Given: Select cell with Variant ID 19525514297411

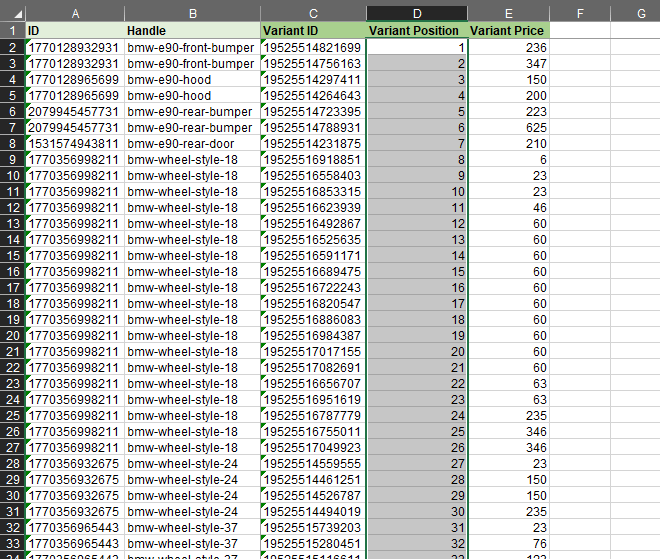Looking at the screenshot, I should (x=313, y=80).
